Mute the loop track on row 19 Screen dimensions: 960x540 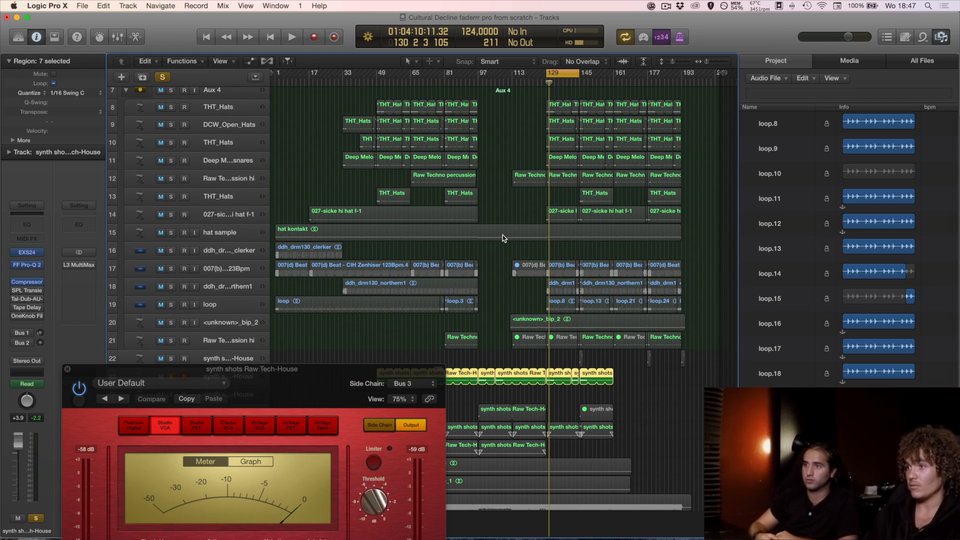click(x=160, y=304)
